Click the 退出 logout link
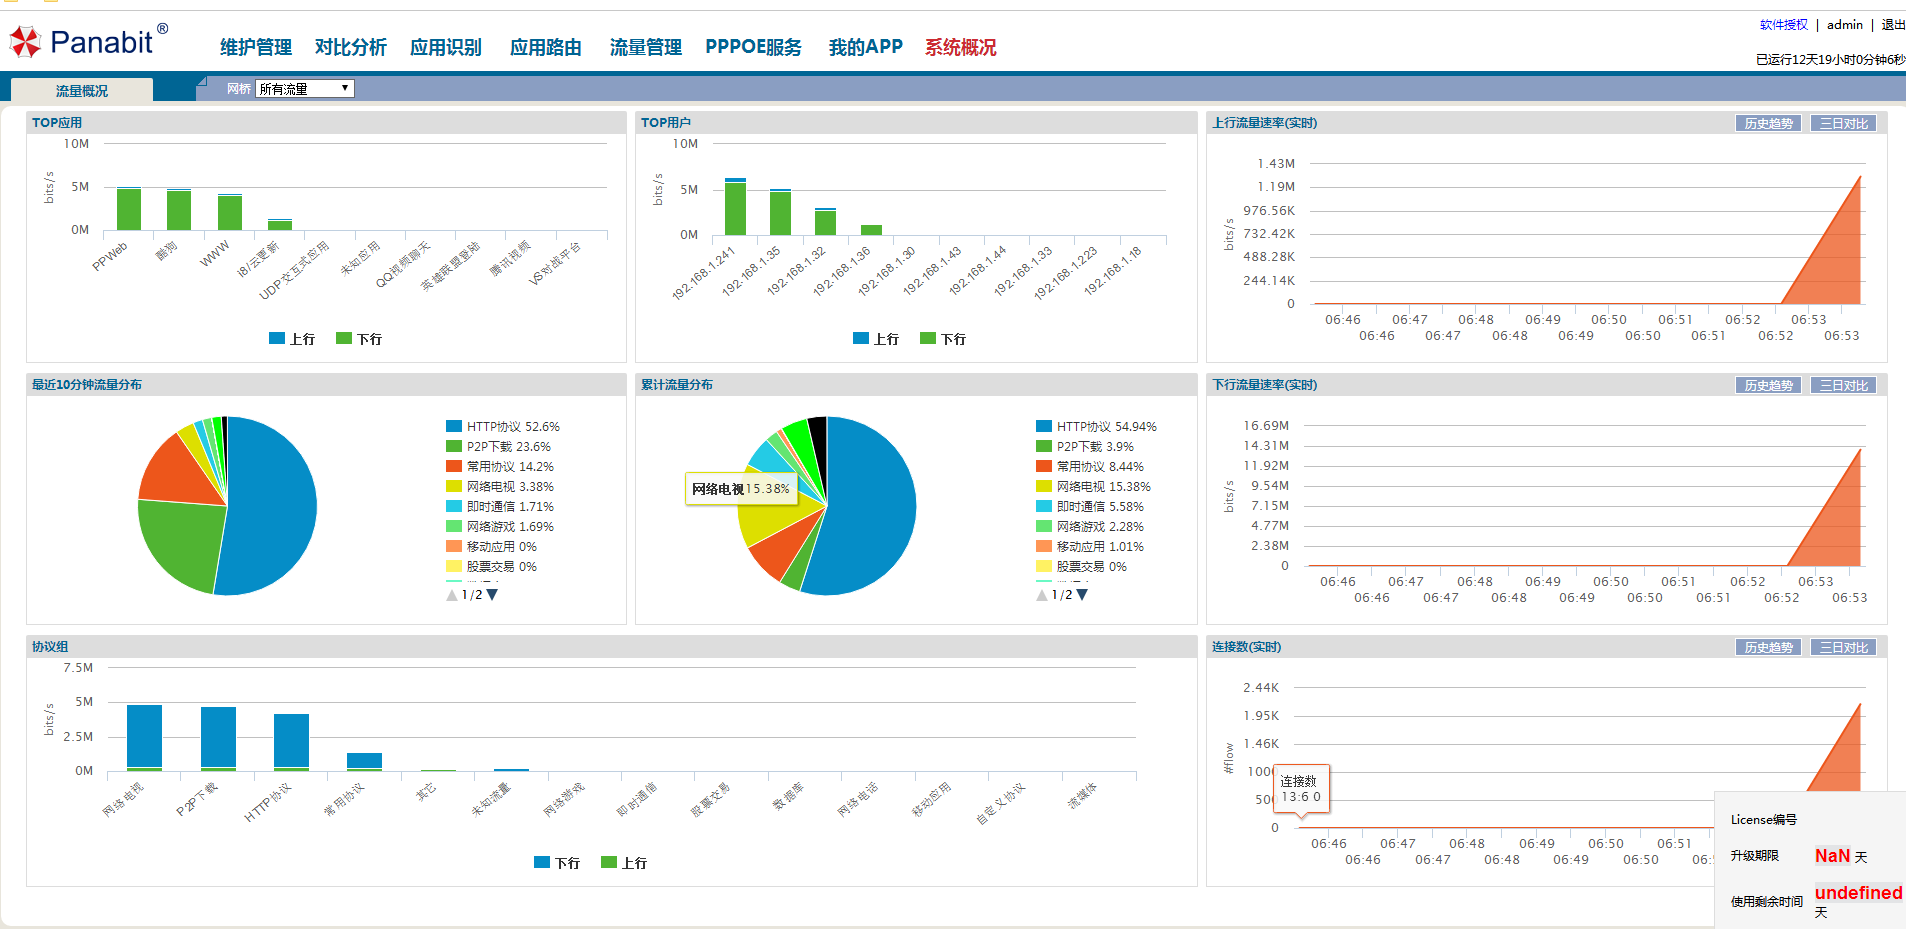The image size is (1906, 929). coord(1893,25)
